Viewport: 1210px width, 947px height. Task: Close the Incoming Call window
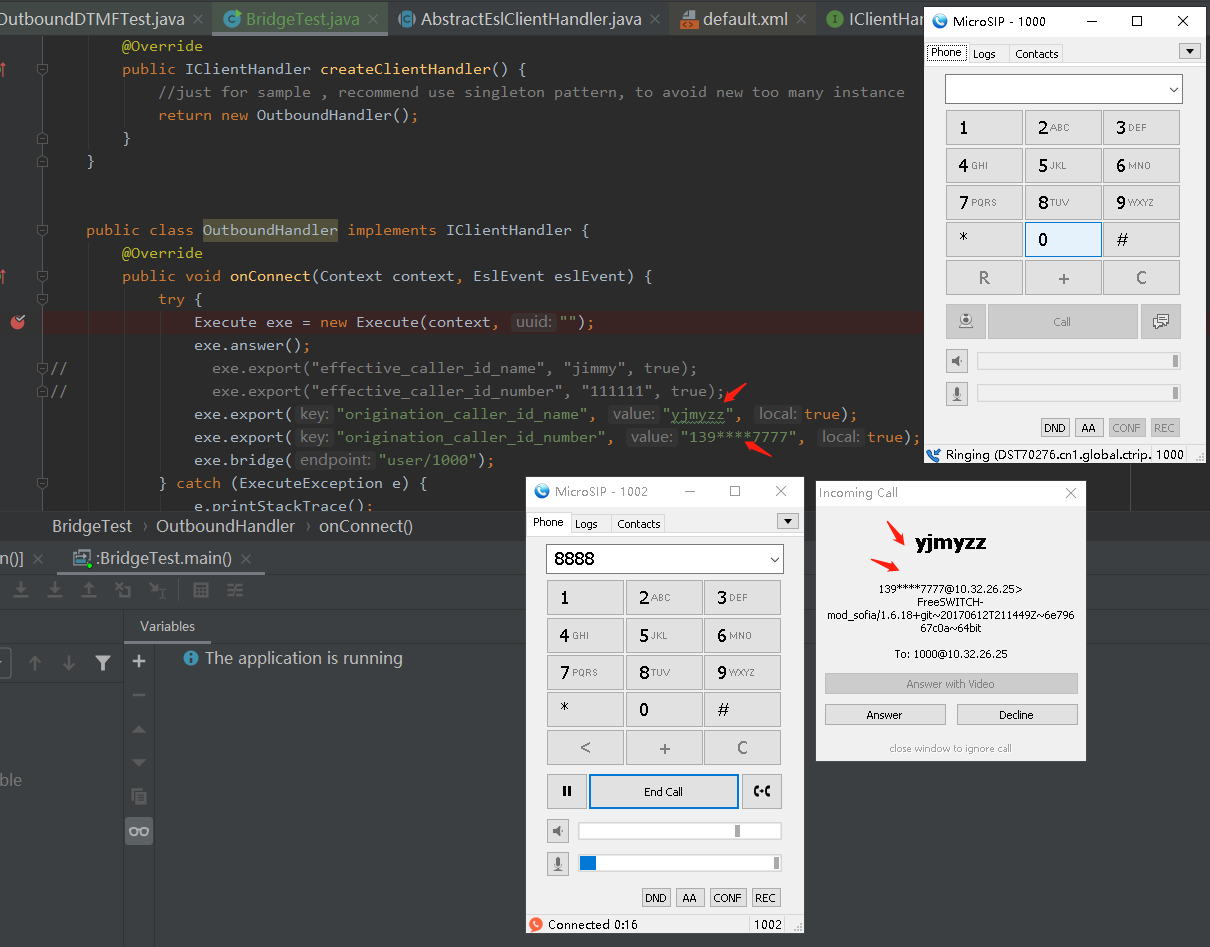click(x=1071, y=493)
